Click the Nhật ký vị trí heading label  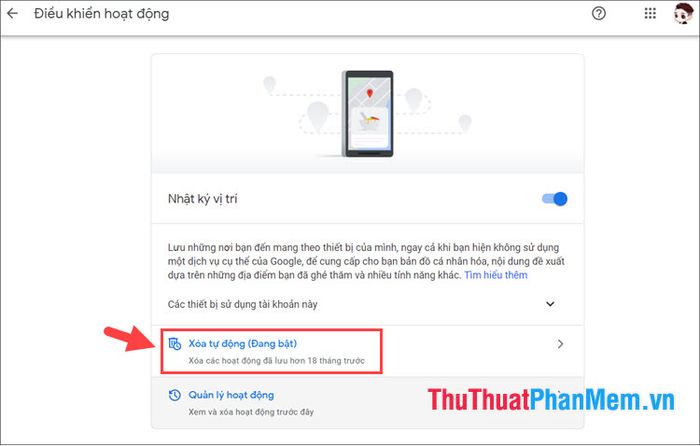click(x=203, y=199)
